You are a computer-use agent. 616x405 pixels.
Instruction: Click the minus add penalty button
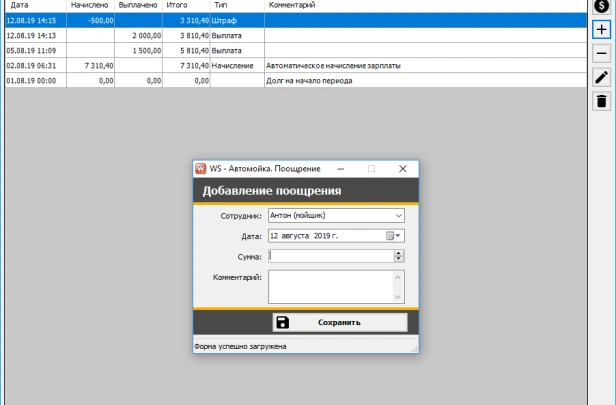(x=601, y=54)
